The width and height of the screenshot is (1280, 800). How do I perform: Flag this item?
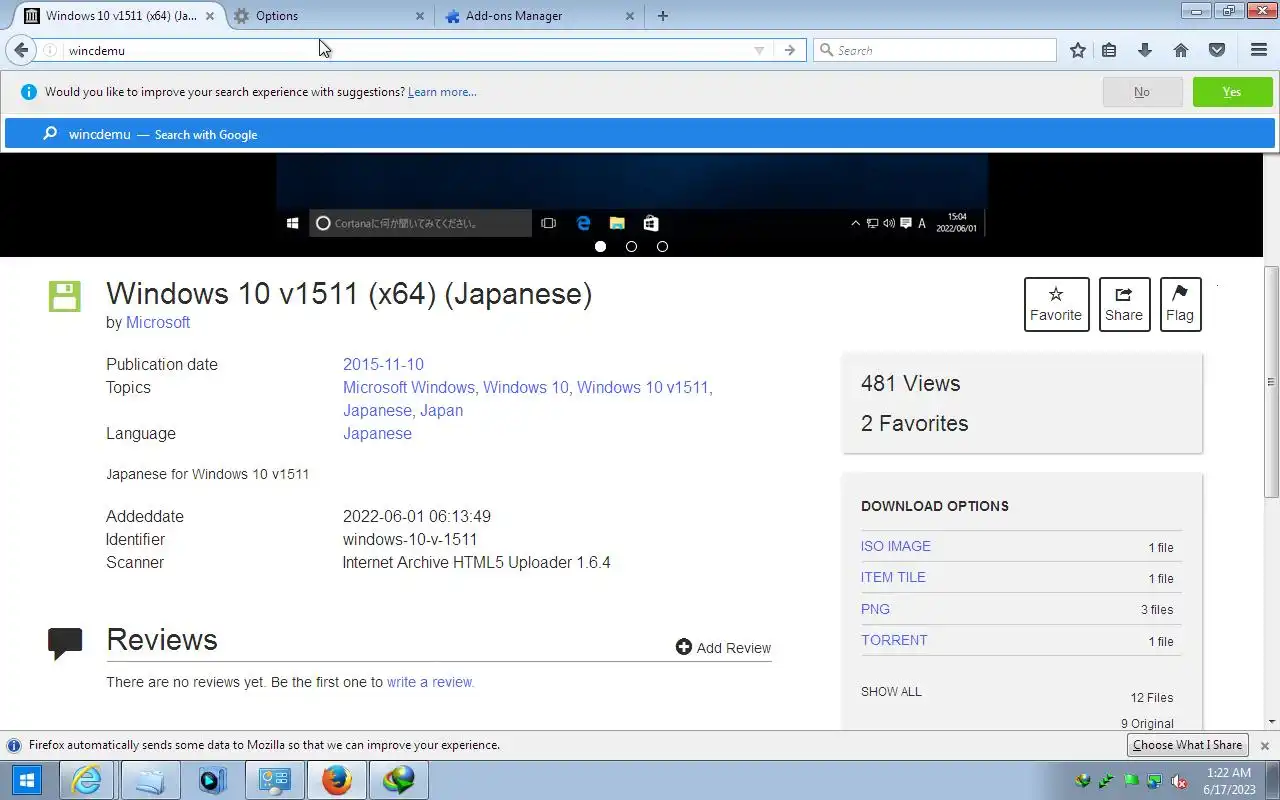[1180, 304]
